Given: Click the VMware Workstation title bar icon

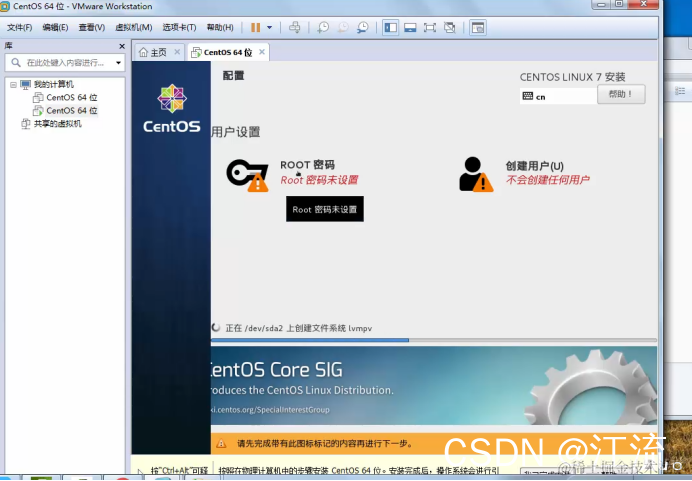Looking at the screenshot, I should click(x=4, y=6).
